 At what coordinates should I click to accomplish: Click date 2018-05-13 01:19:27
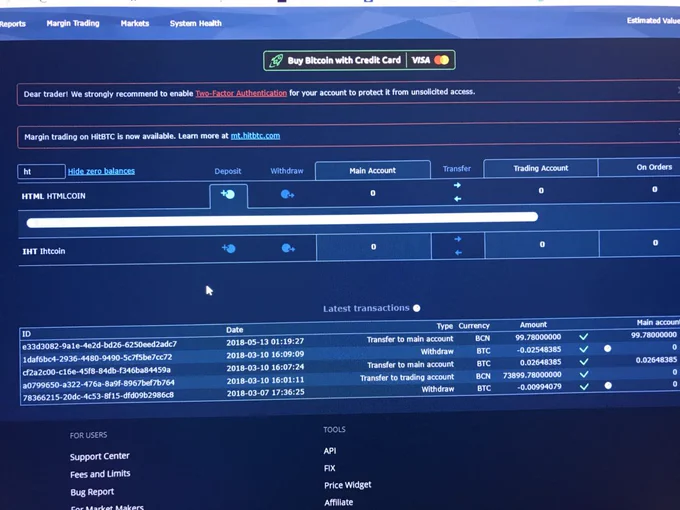click(265, 342)
